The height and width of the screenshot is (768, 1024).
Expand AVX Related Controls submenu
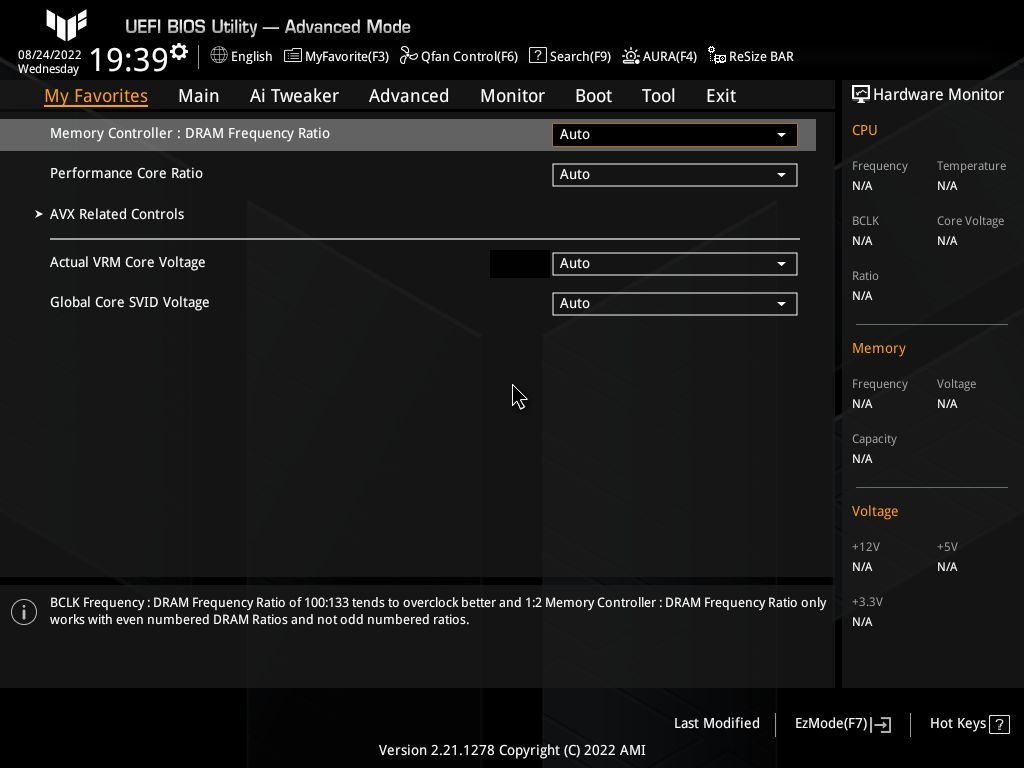click(x=117, y=214)
